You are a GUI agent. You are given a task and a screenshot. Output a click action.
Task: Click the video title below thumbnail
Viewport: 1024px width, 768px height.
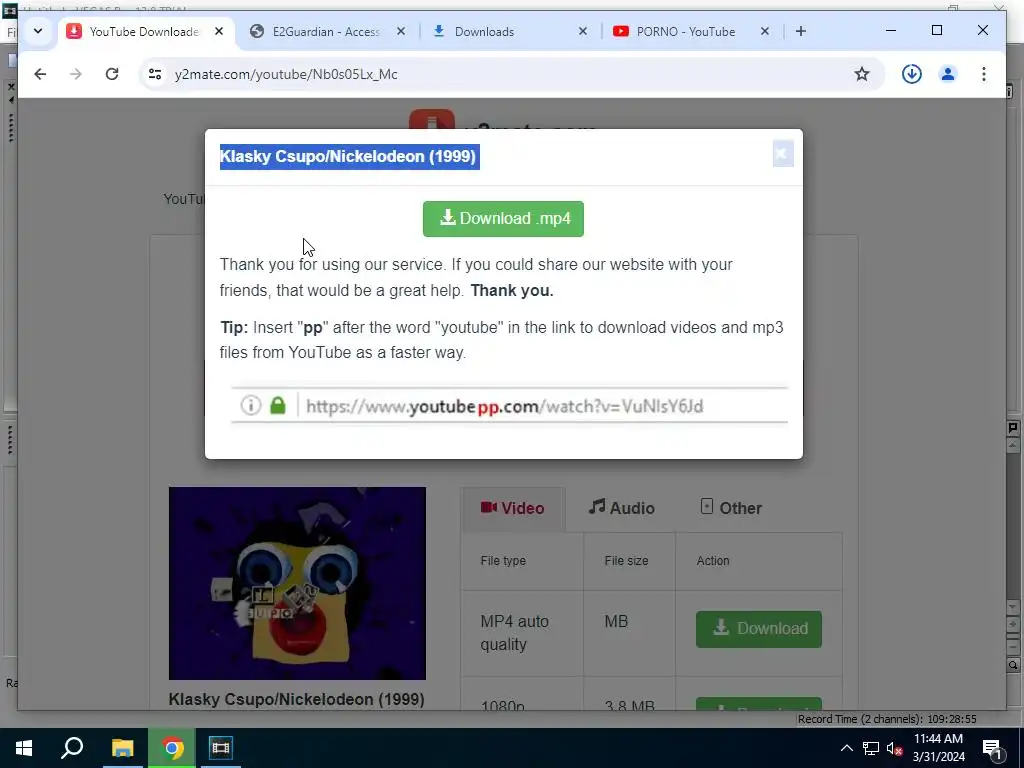(x=296, y=699)
